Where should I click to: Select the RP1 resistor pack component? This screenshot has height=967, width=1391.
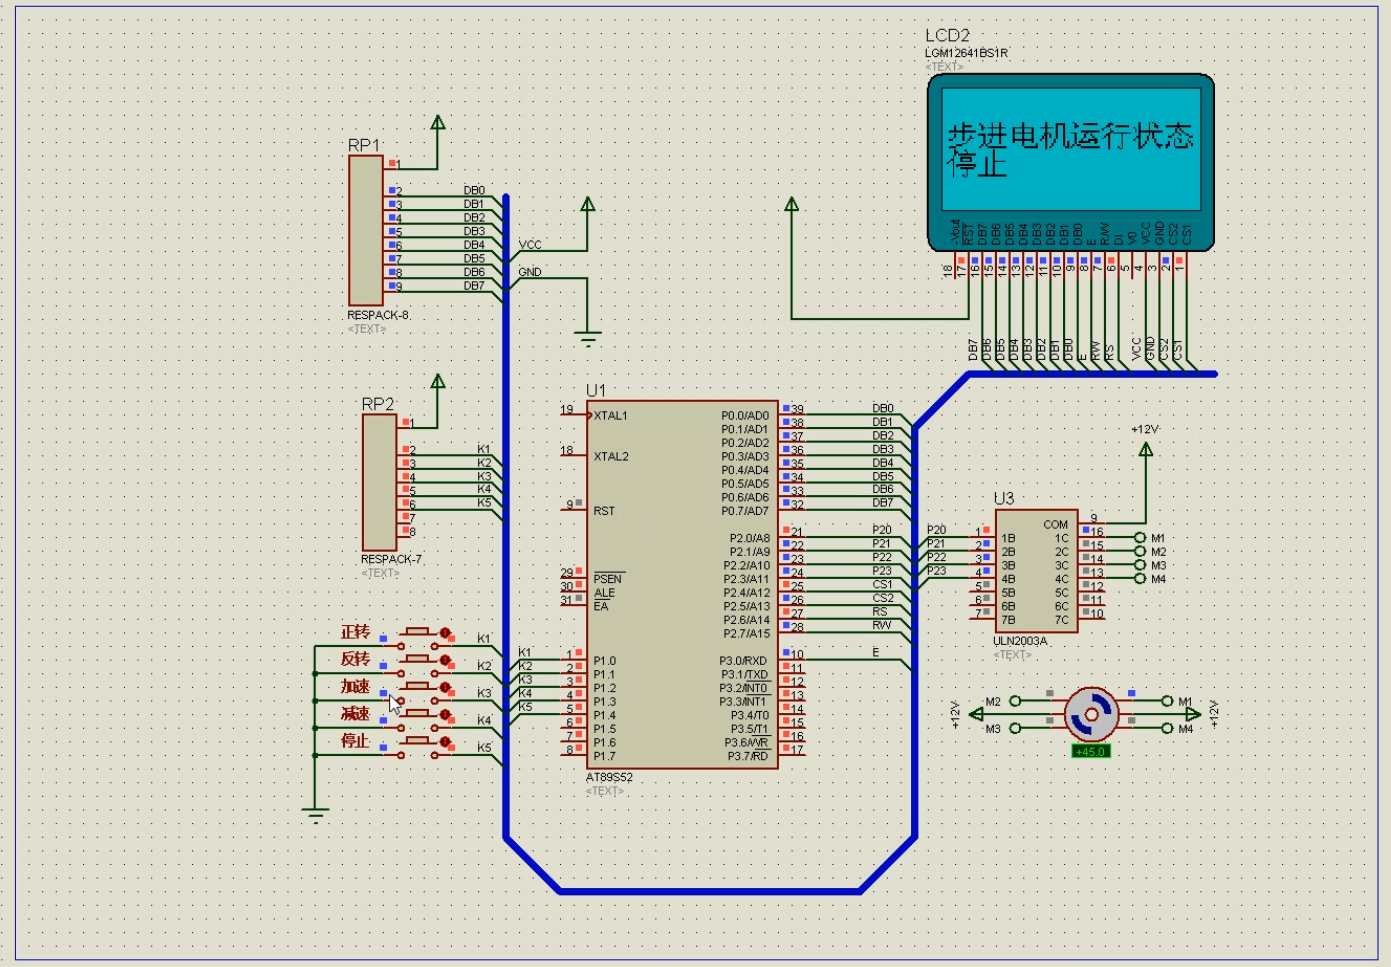(x=366, y=231)
